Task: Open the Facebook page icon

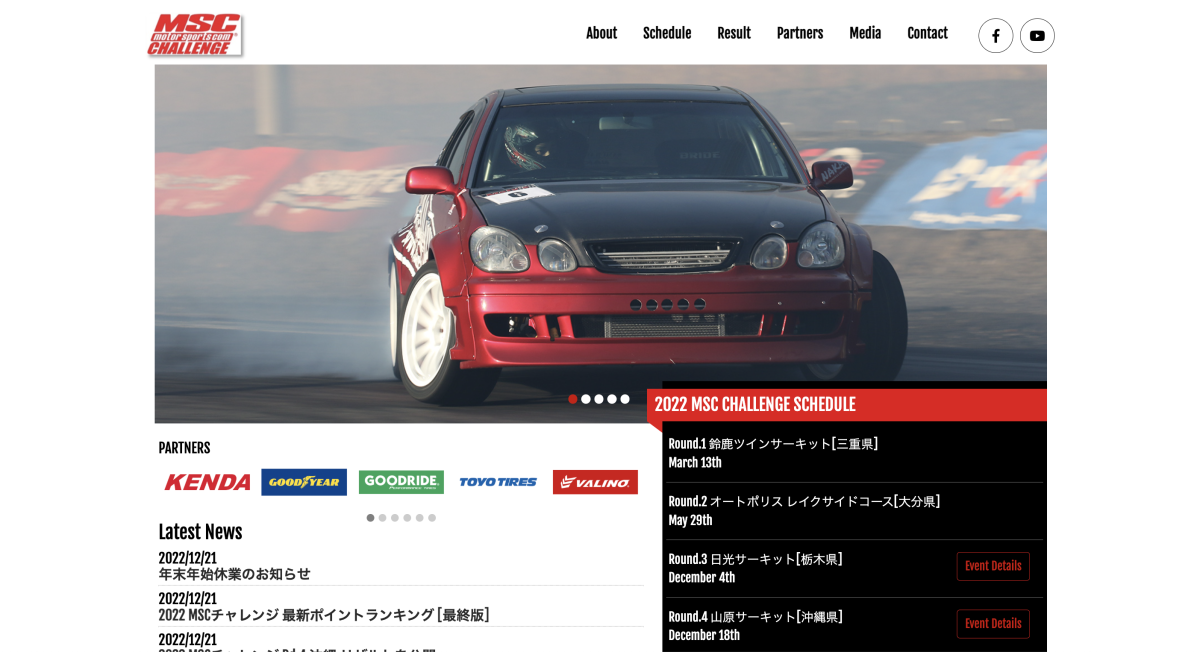Action: coord(995,36)
